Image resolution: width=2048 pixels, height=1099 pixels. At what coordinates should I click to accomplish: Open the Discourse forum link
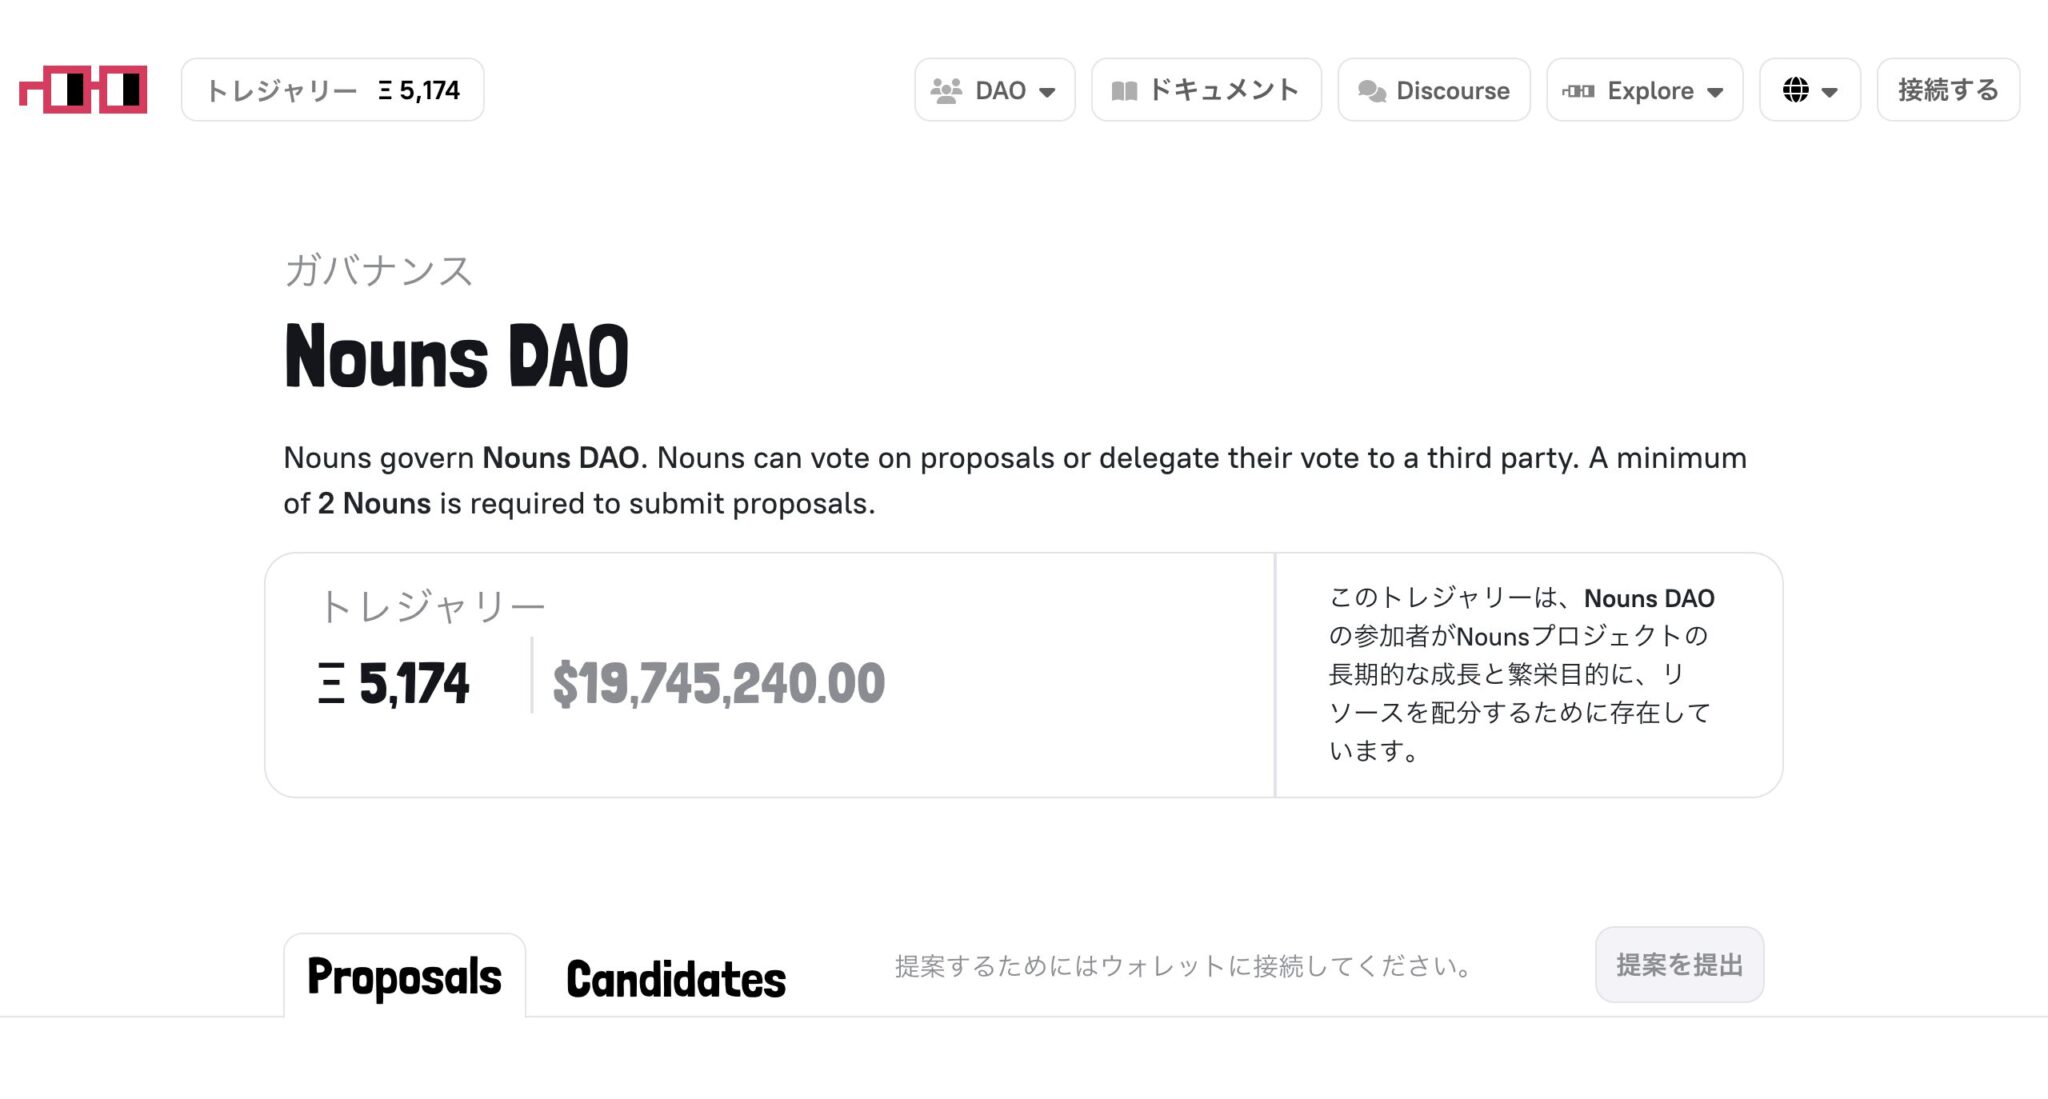pyautogui.click(x=1434, y=90)
